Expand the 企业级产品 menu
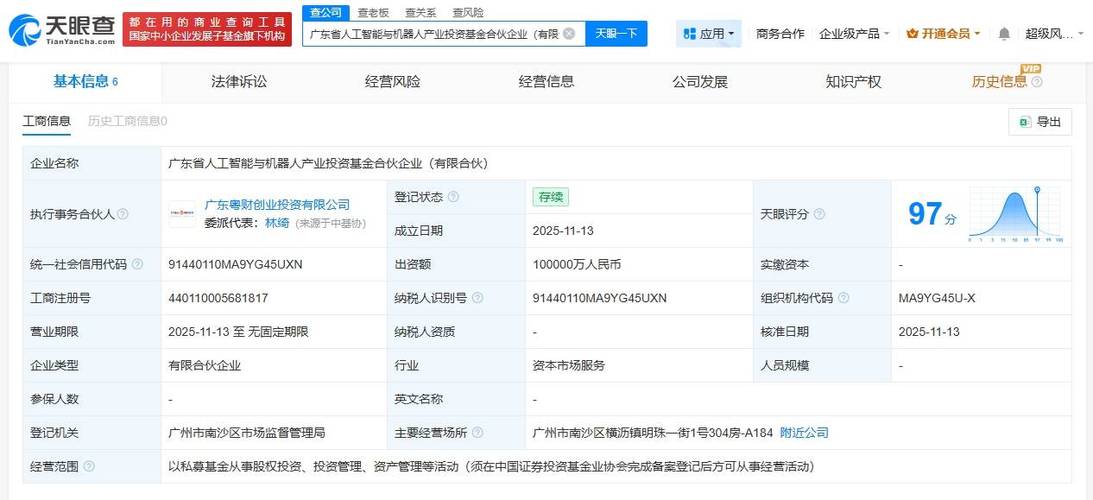Screen dimensions: 1093x500 pyautogui.click(x=854, y=33)
